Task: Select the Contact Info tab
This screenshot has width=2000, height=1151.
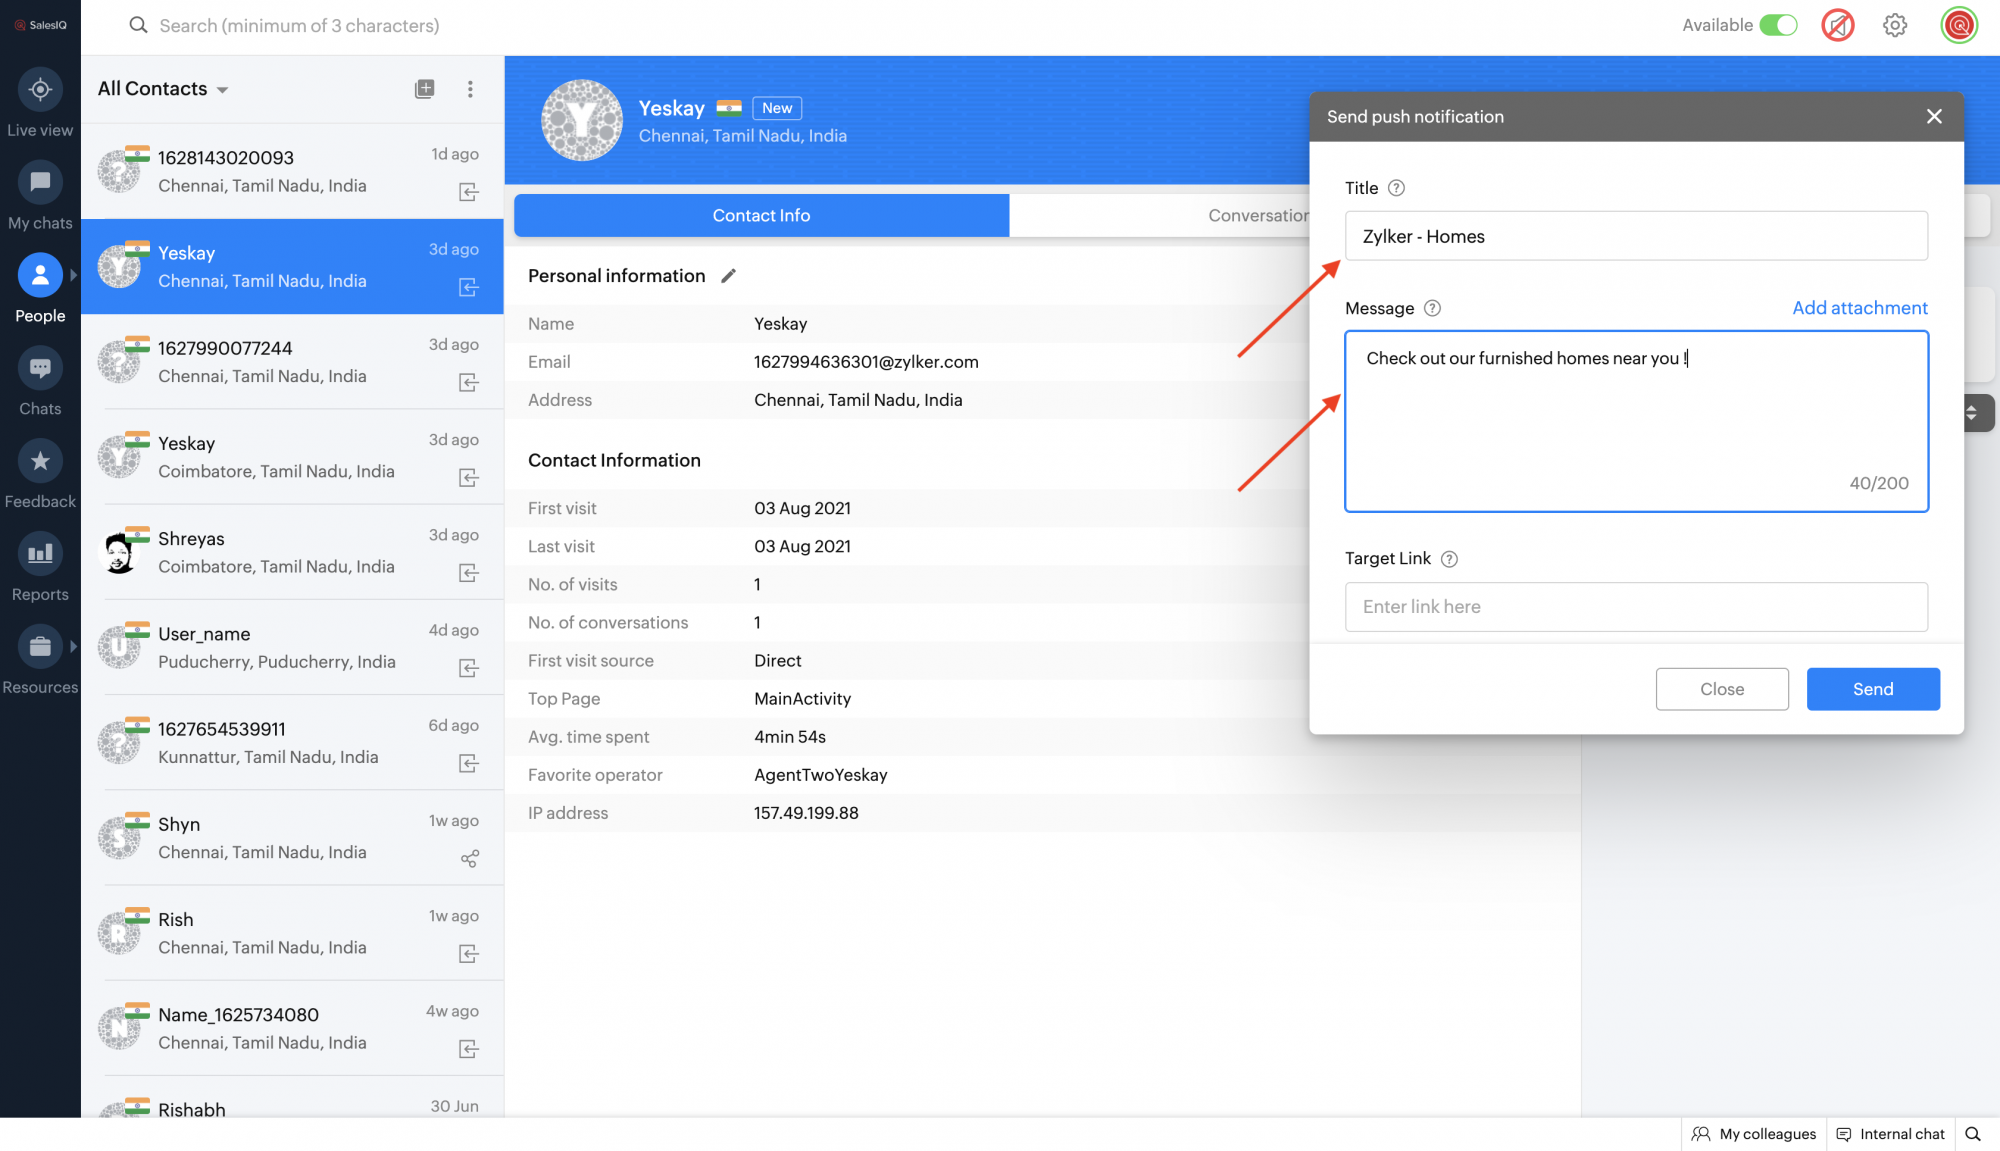Action: pos(761,215)
